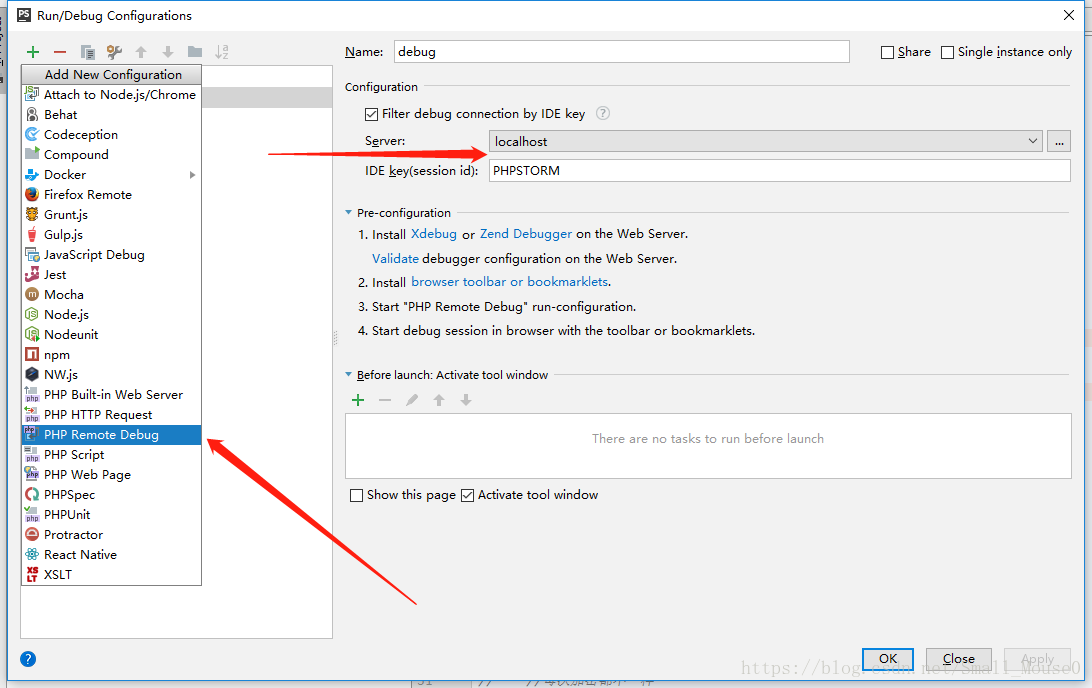Choose PHP Script configuration type
The image size is (1092, 688).
pyautogui.click(x=111, y=455)
